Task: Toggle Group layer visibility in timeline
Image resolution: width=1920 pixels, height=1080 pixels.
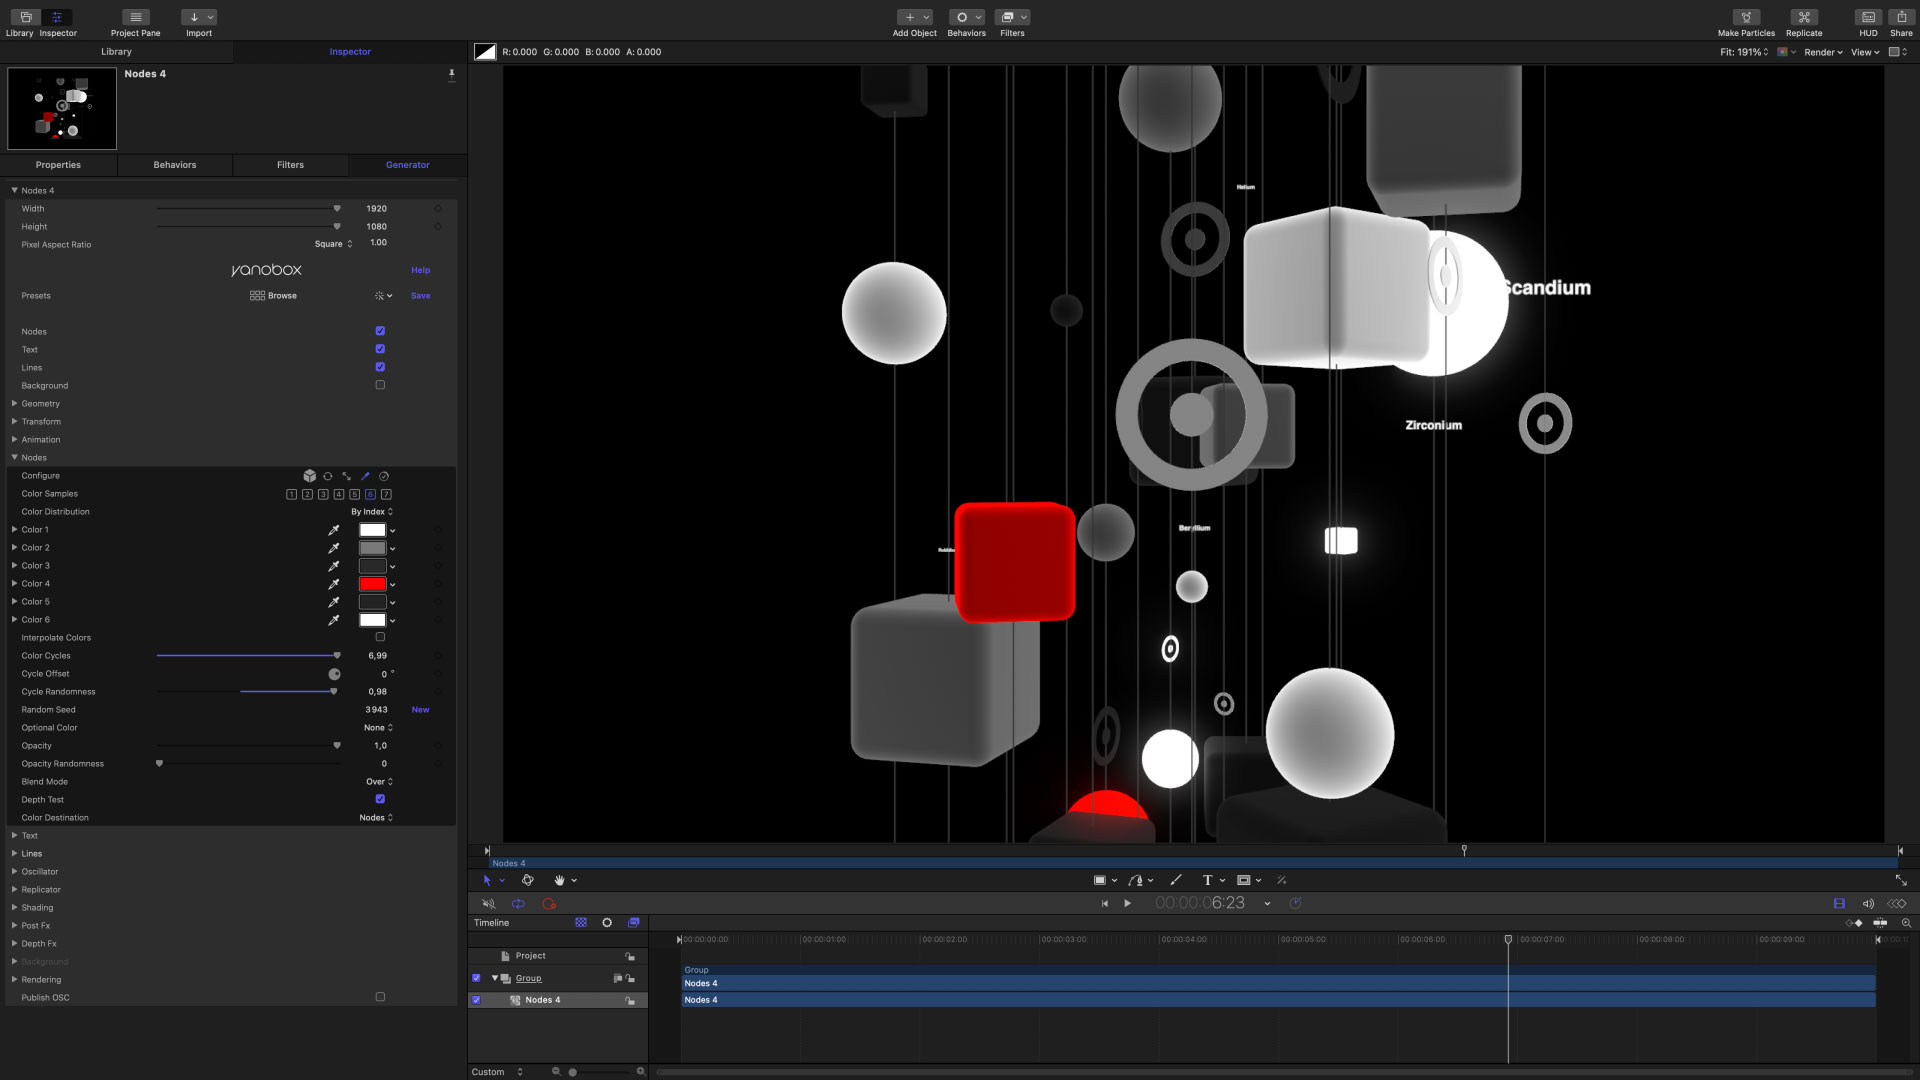Action: (476, 978)
